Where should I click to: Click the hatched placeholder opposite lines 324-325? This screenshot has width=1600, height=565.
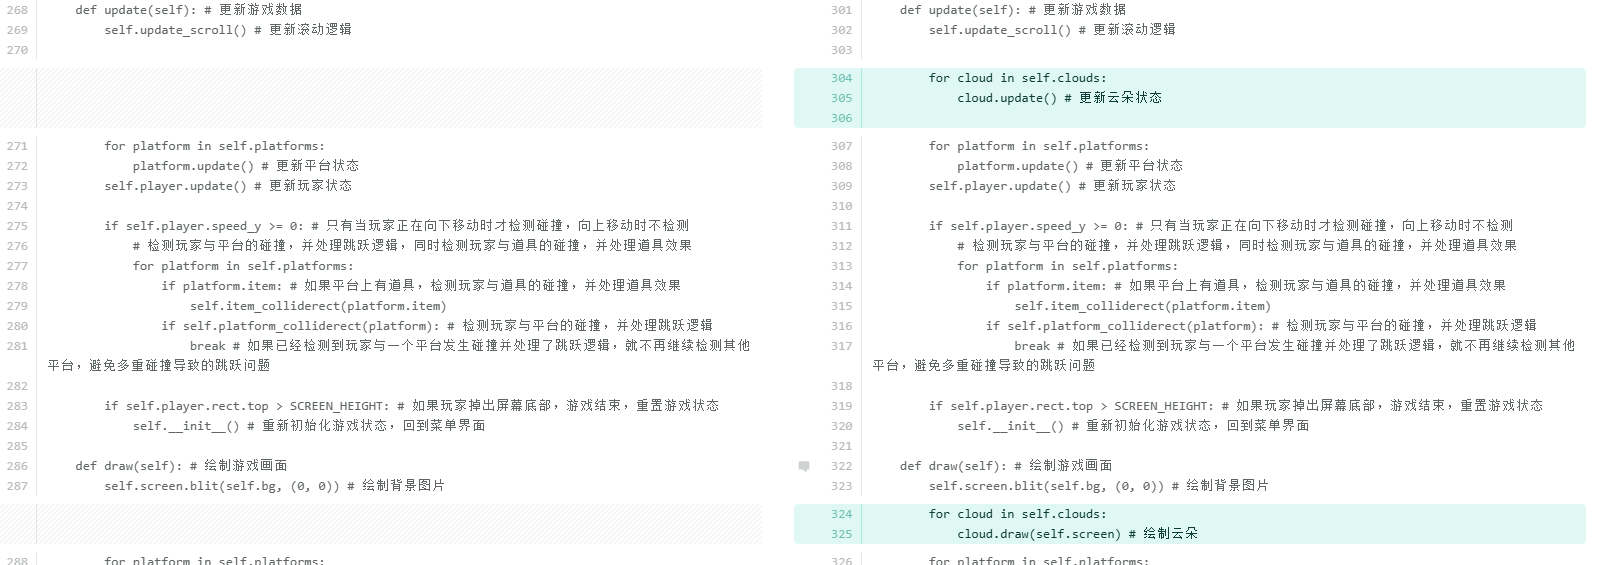(x=398, y=524)
